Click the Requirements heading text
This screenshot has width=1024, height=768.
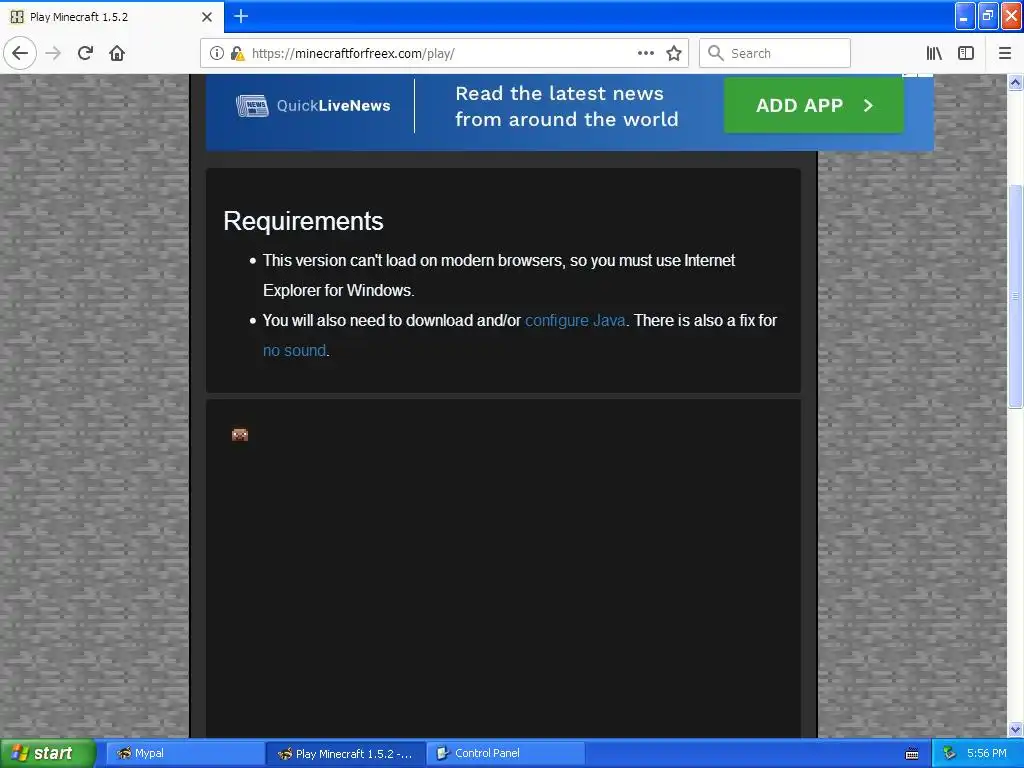pos(303,221)
